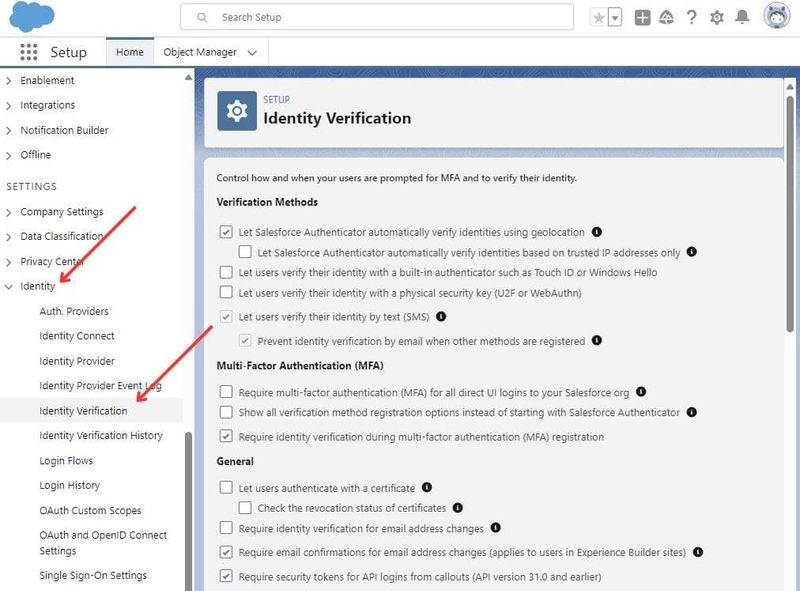This screenshot has height=591, width=800.
Task: Check let users authenticate with a certificate
Action: 226,488
